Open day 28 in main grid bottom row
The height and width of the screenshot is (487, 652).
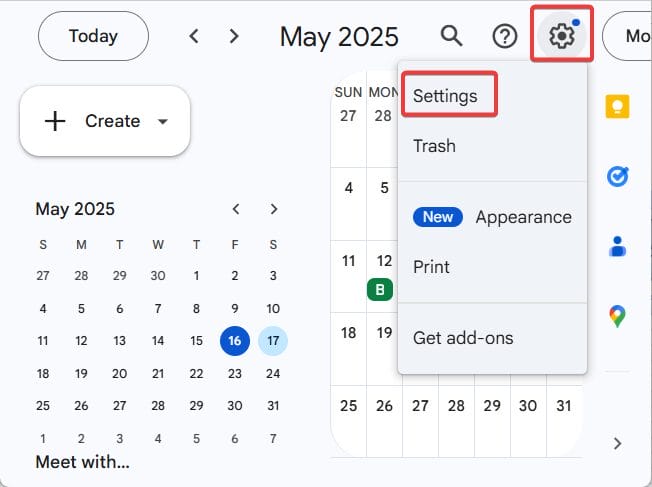(456, 406)
